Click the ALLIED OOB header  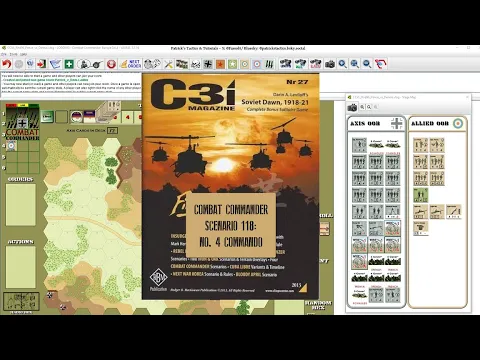point(430,124)
